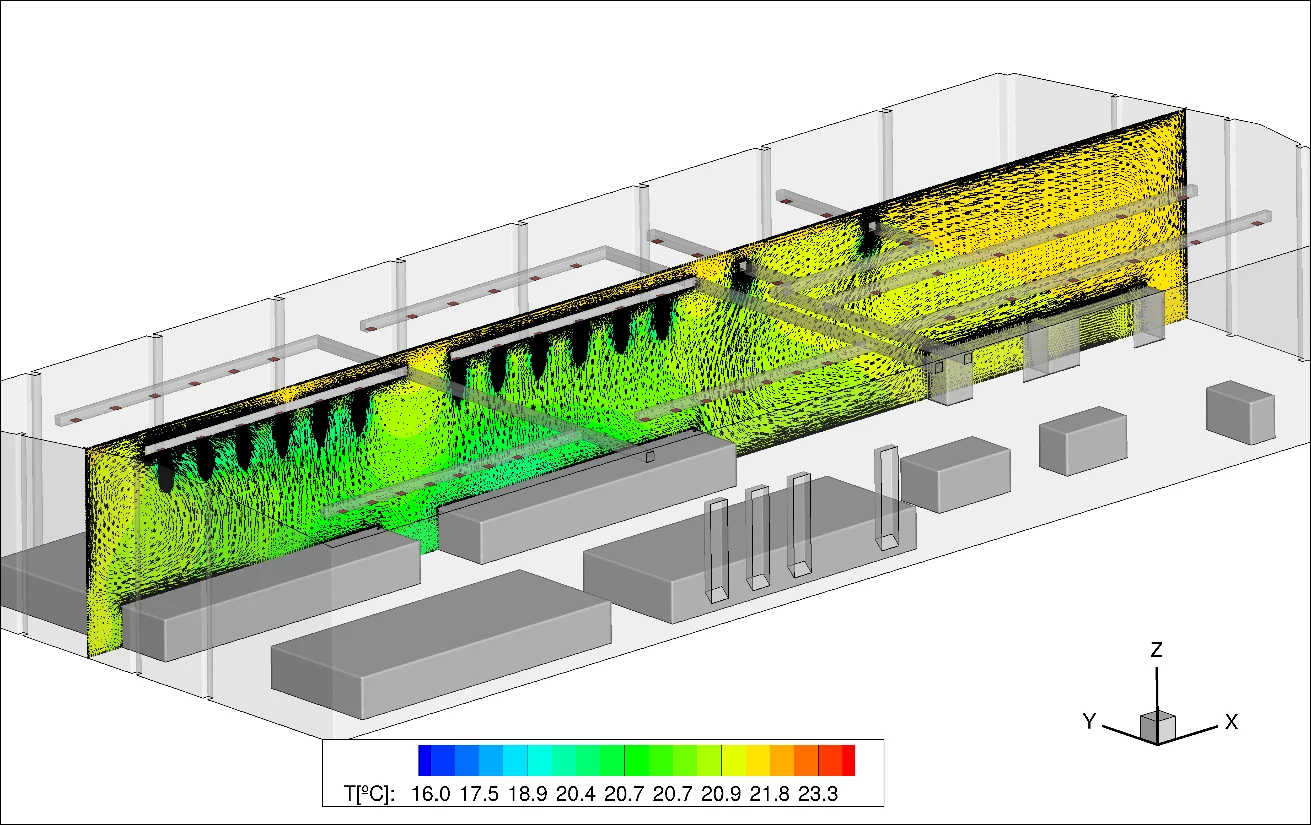Click the "T[ºC]:" legend label
This screenshot has width=1311, height=825.
[x=370, y=795]
